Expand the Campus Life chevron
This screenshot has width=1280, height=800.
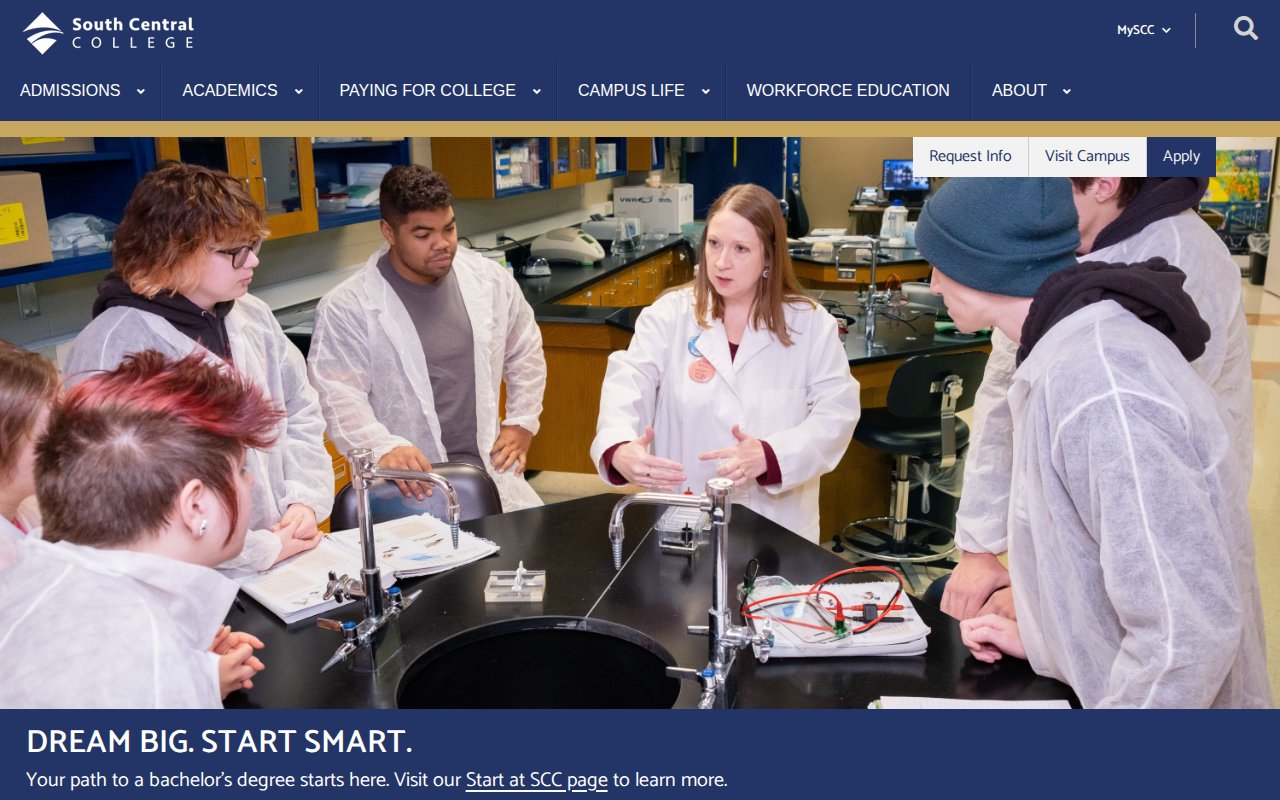click(x=705, y=91)
